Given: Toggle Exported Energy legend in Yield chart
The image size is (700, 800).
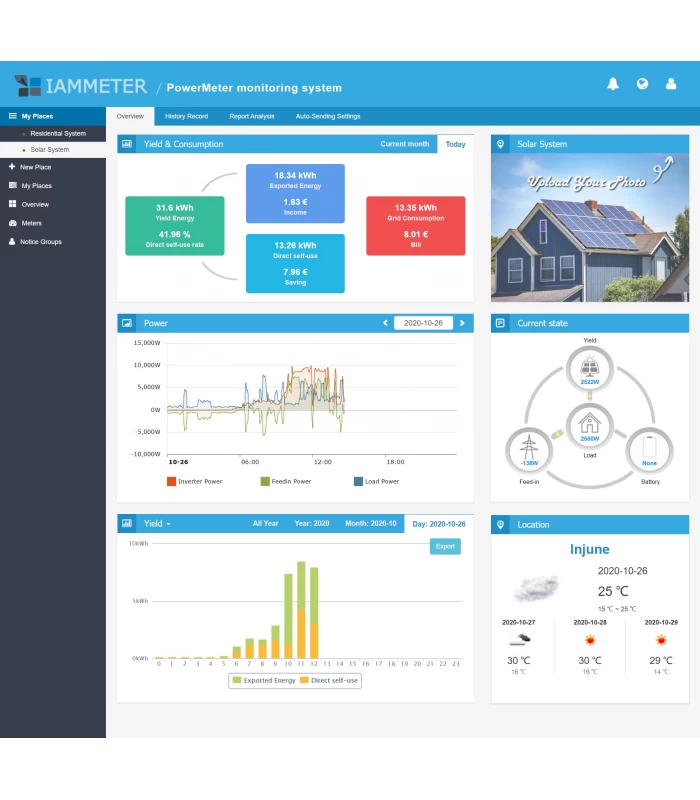Looking at the screenshot, I should pos(264,680).
